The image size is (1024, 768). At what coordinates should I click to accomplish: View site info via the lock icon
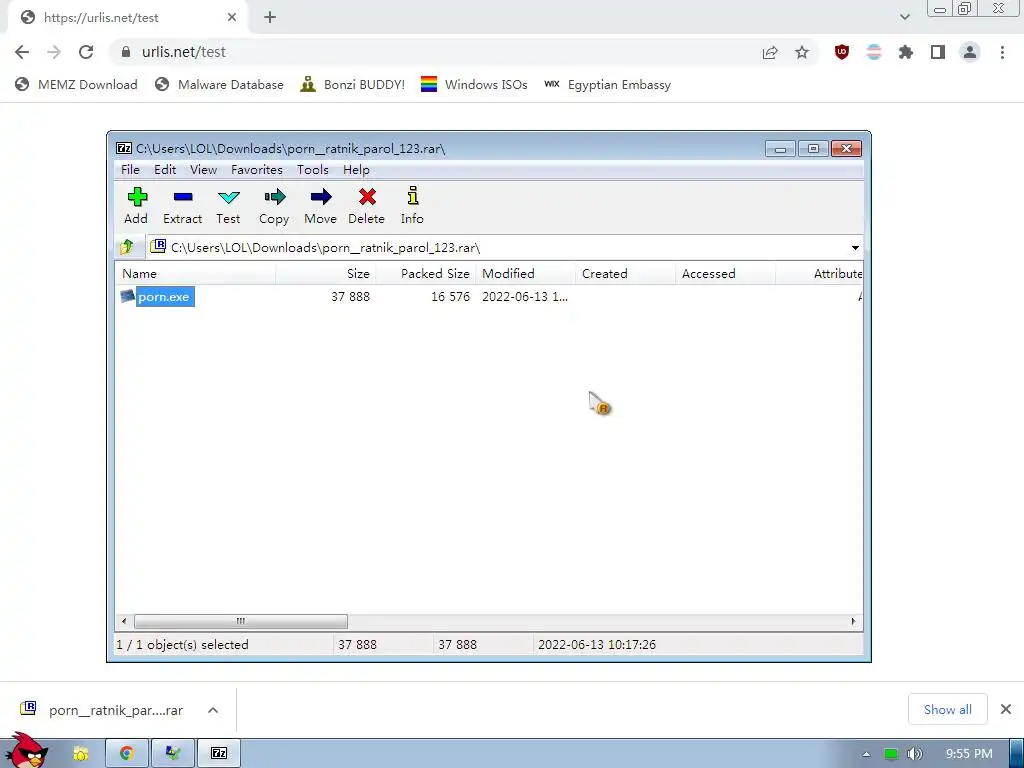(127, 52)
